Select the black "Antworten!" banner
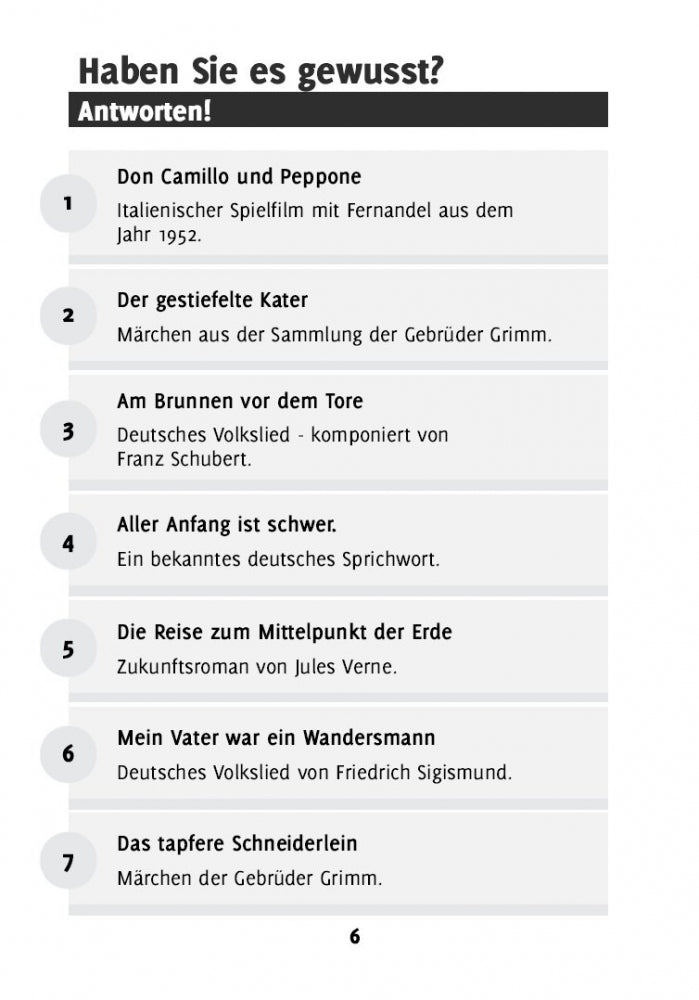699x1000 pixels. pos(338,110)
